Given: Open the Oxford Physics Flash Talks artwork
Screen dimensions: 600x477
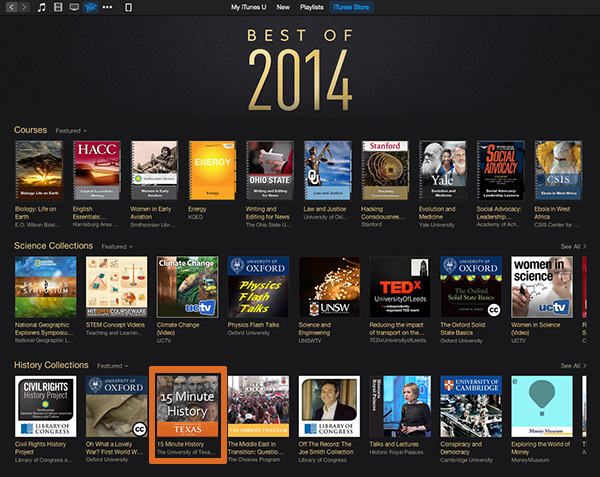Looking at the screenshot, I should [258, 287].
